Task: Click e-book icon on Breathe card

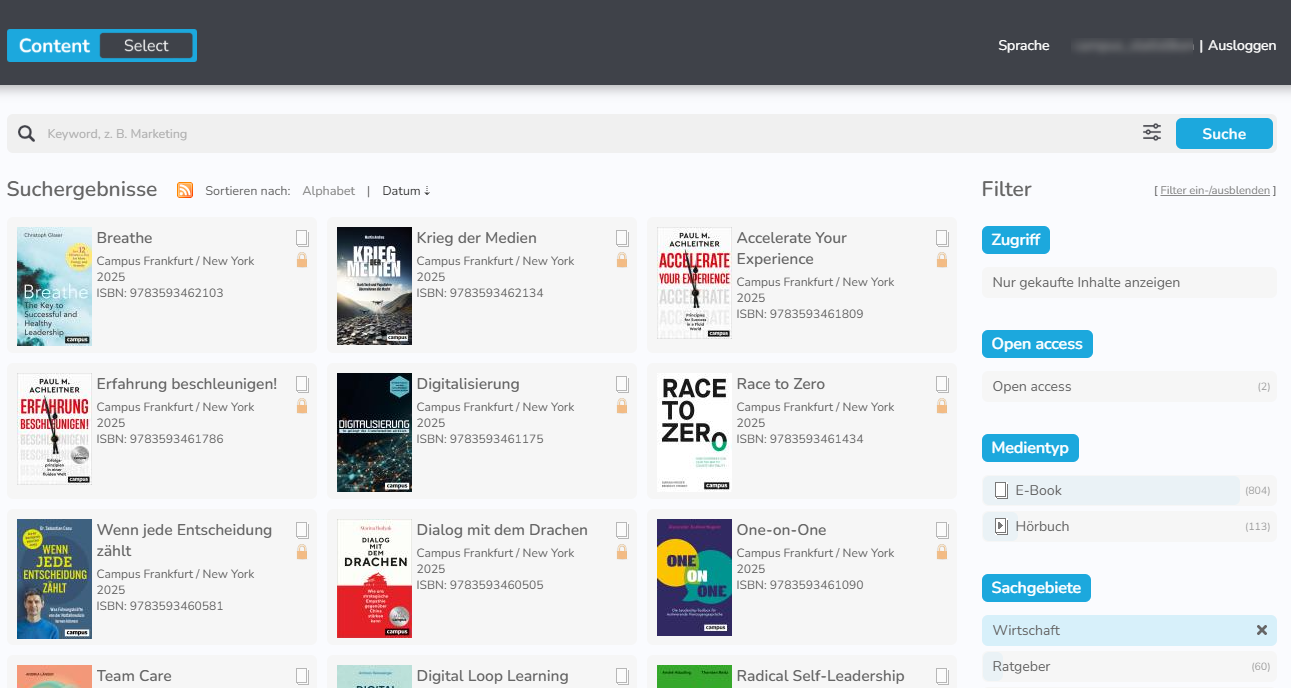Action: pos(302,238)
